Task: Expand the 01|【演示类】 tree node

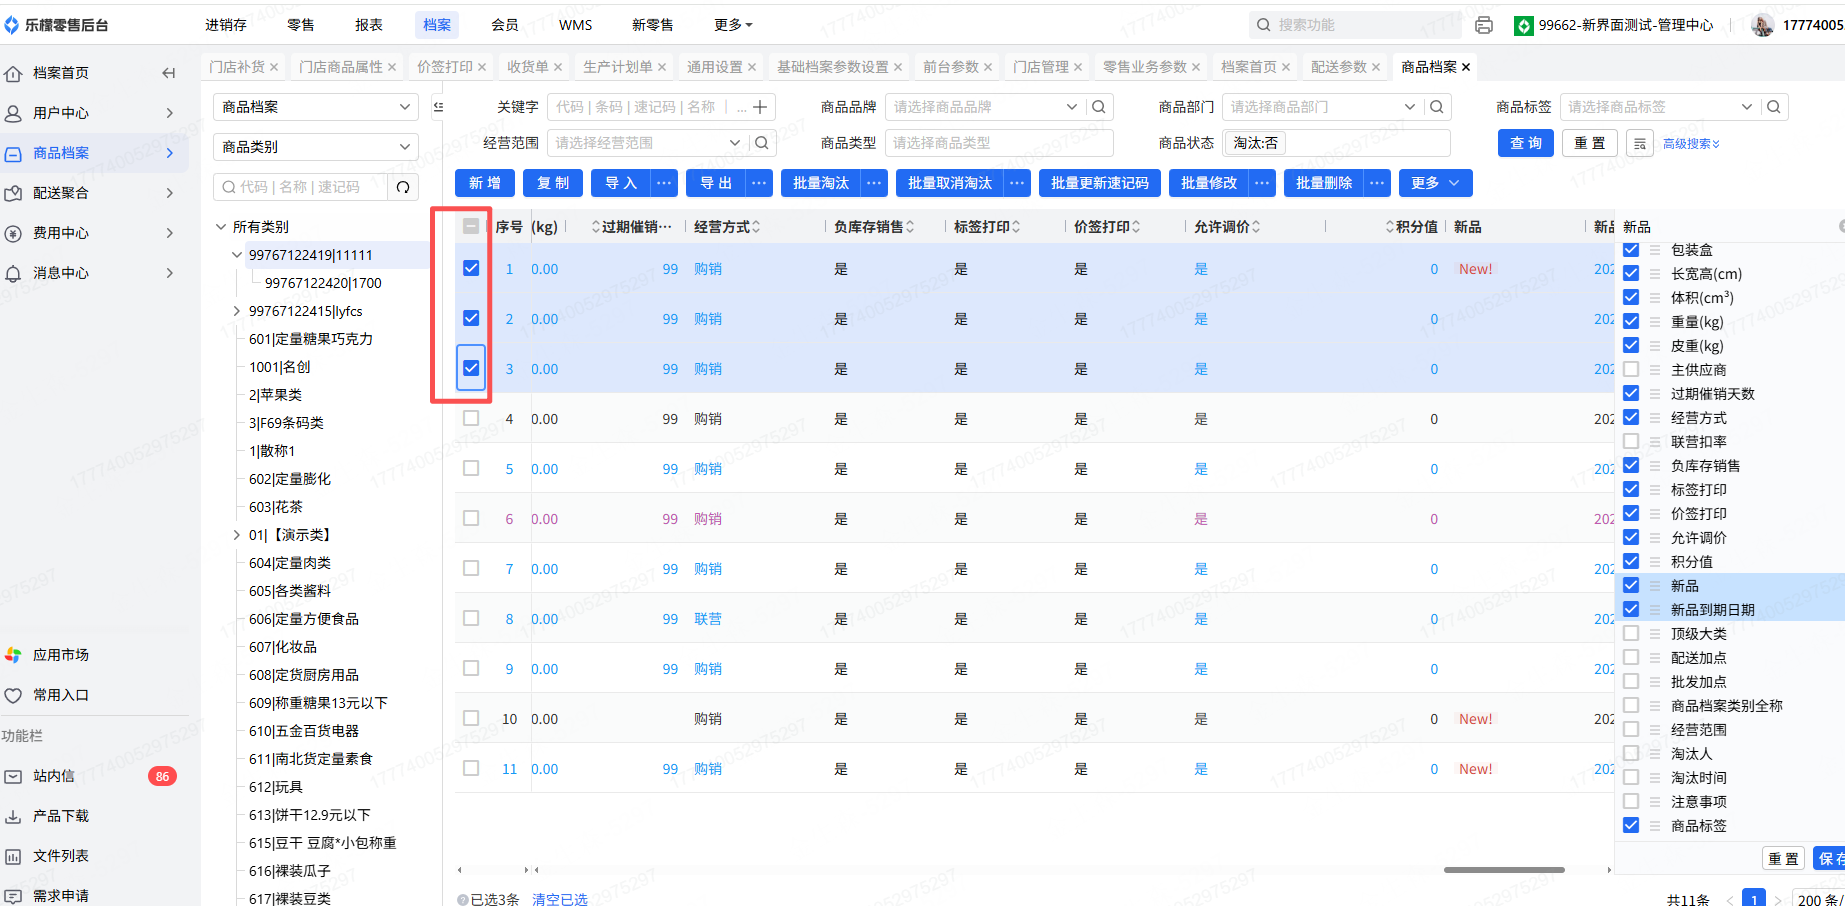Action: pyautogui.click(x=237, y=535)
